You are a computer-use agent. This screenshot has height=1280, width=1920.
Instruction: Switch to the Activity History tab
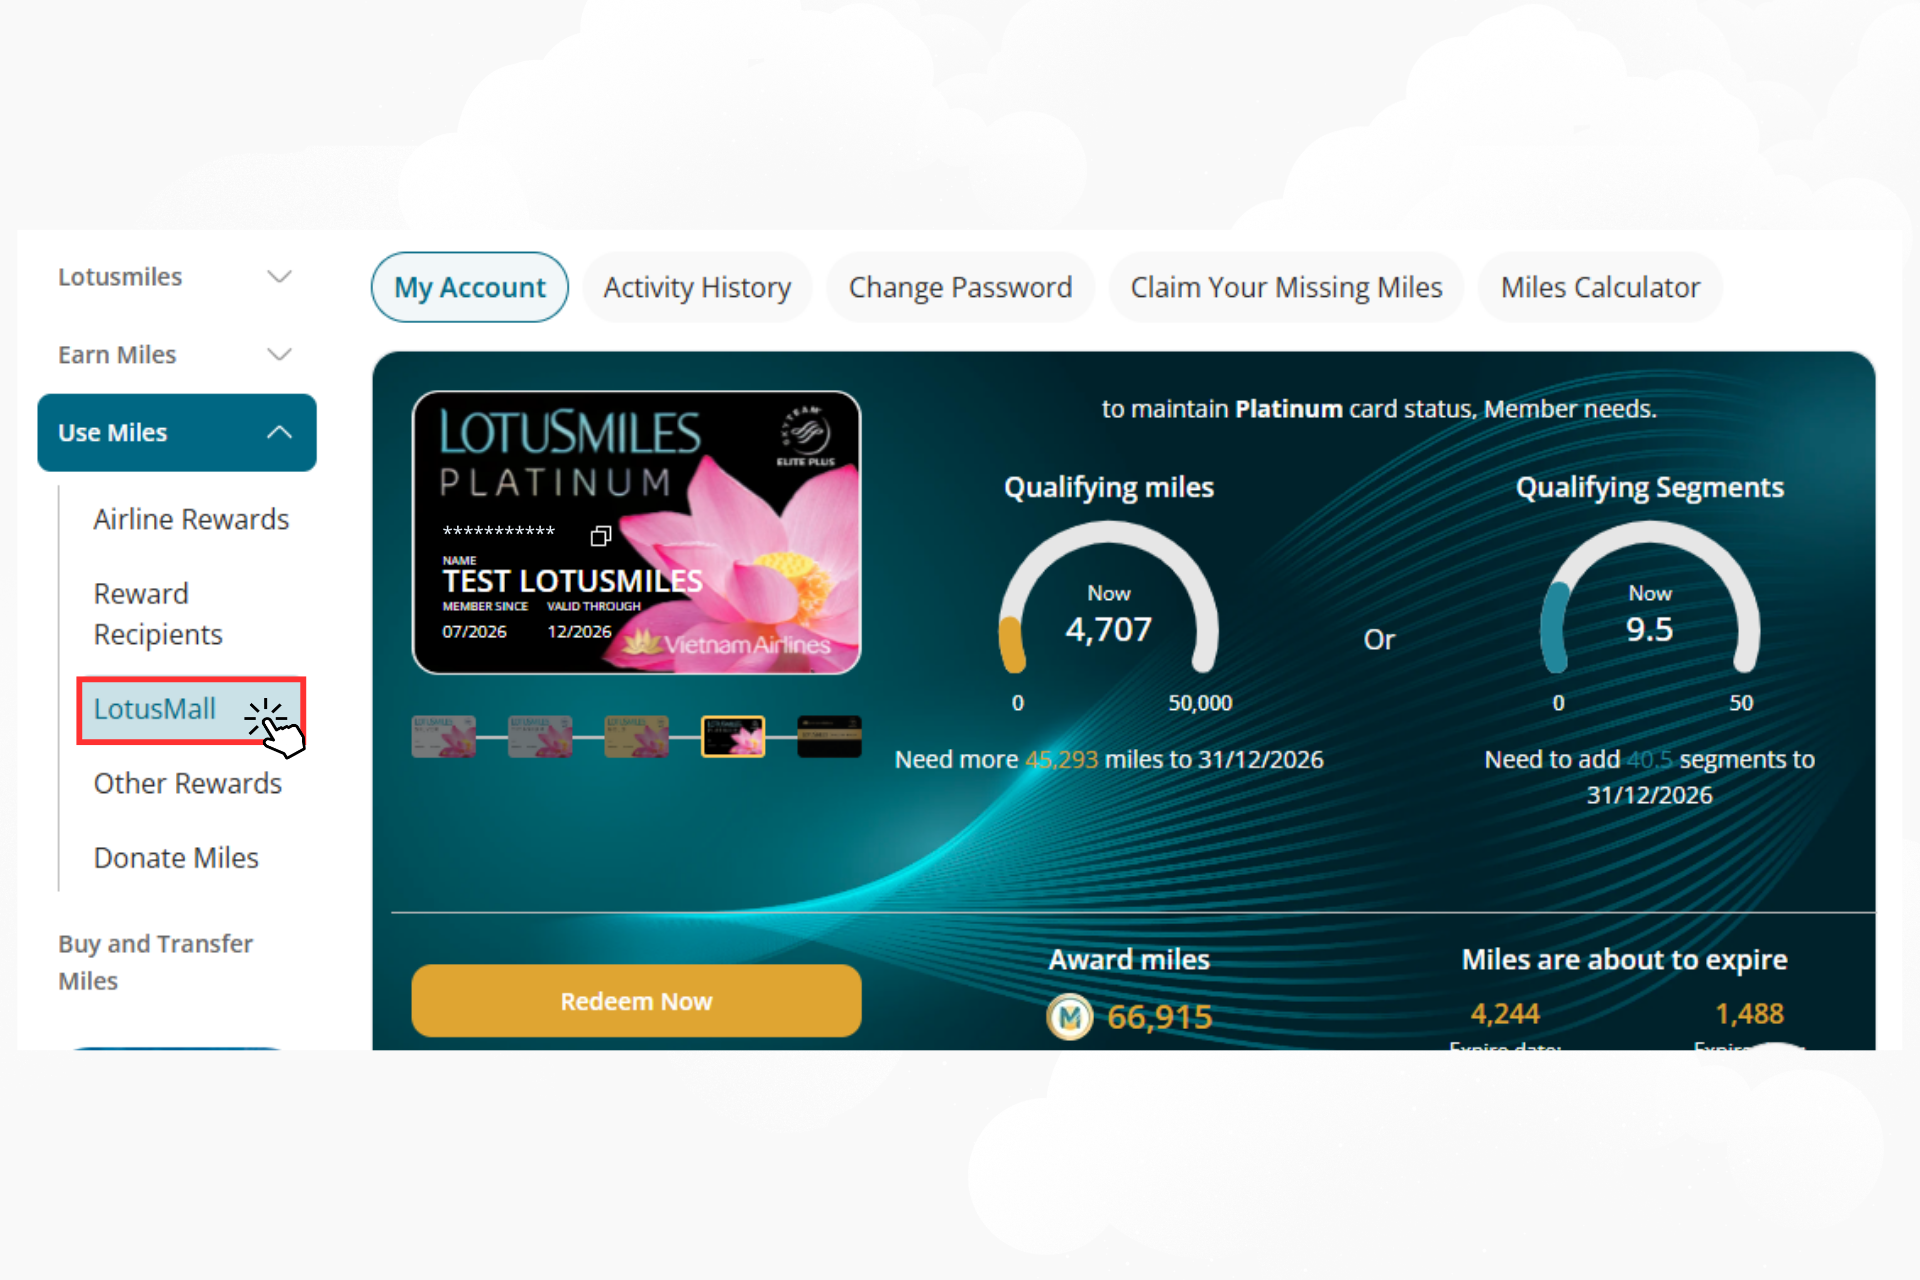point(697,288)
